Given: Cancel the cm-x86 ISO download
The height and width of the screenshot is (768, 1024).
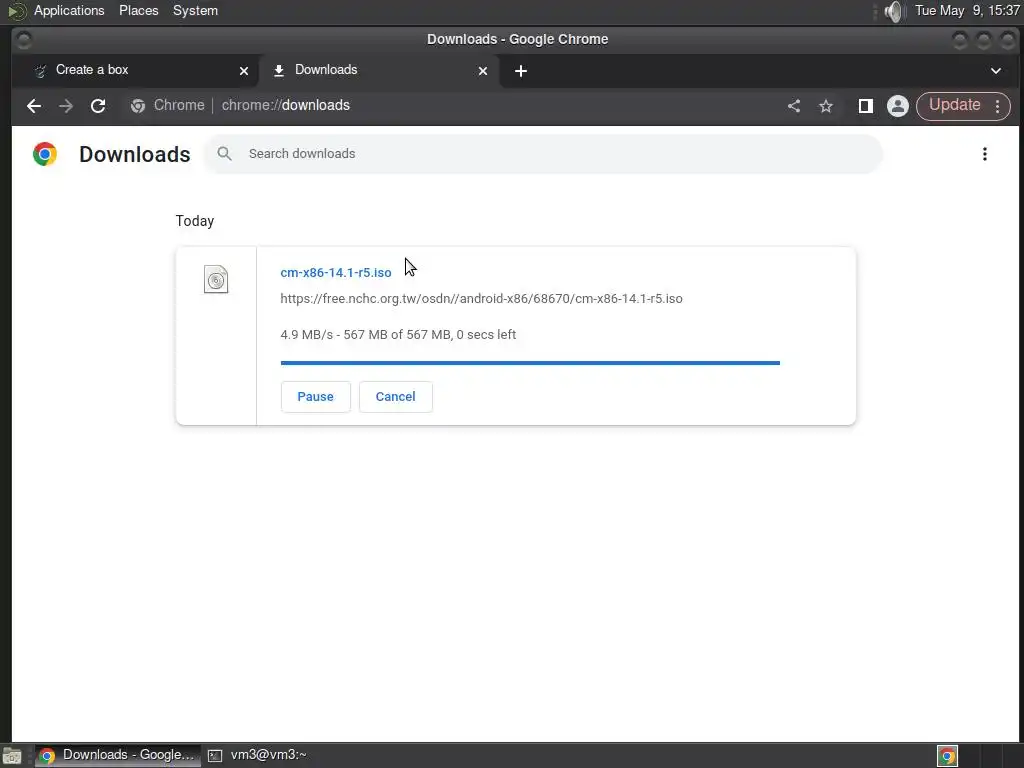Looking at the screenshot, I should [396, 396].
